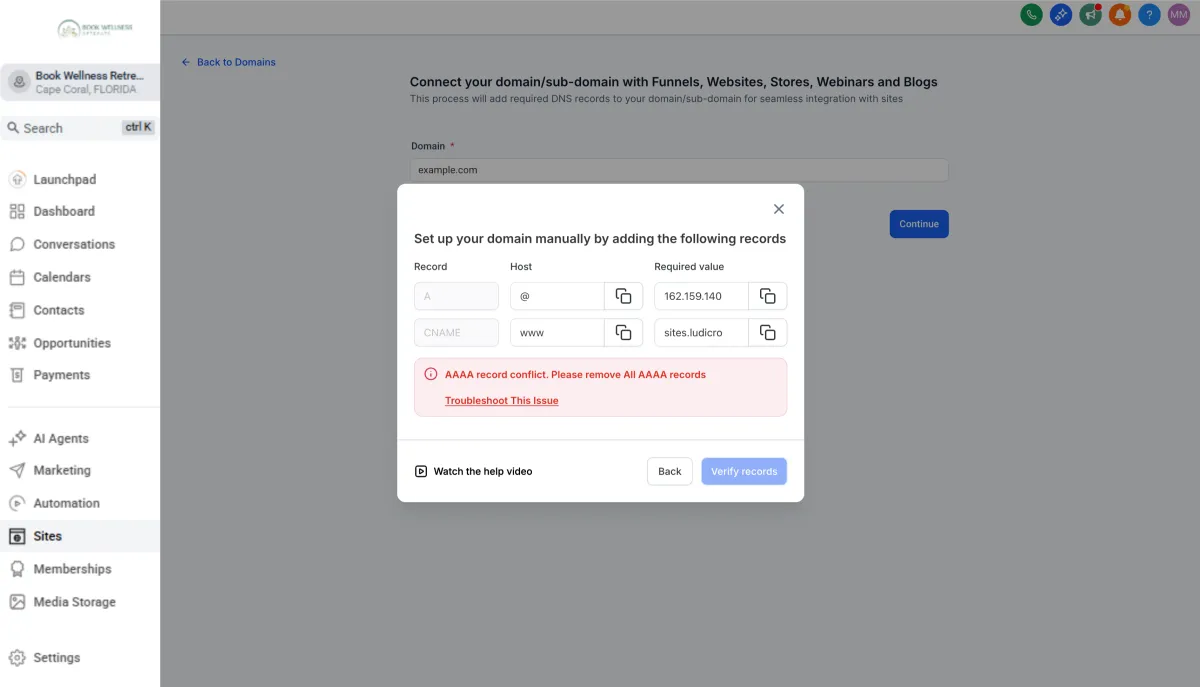Click the Back button in dialog
The width and height of the screenshot is (1200, 687).
669,471
